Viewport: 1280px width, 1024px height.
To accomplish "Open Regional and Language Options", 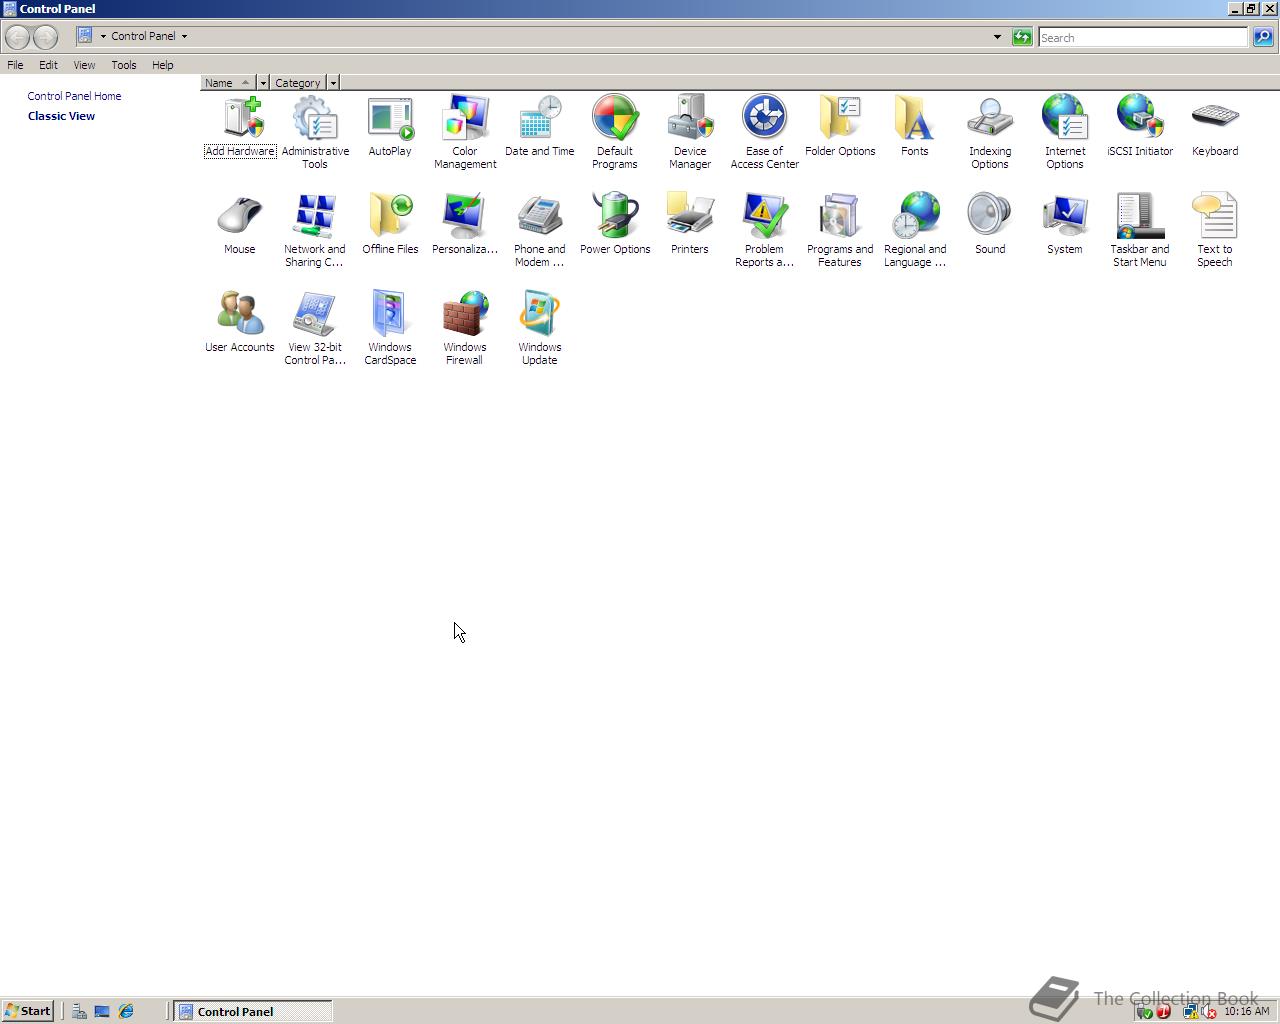I will [x=915, y=230].
